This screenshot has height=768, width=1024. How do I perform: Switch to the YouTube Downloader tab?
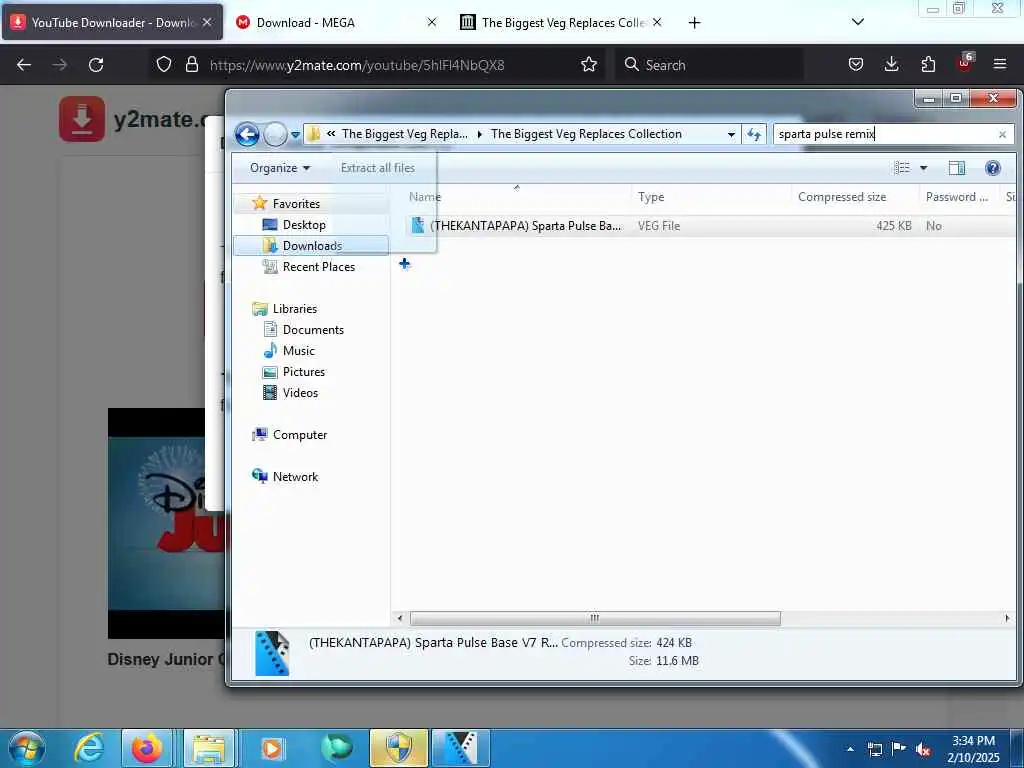coord(112,22)
